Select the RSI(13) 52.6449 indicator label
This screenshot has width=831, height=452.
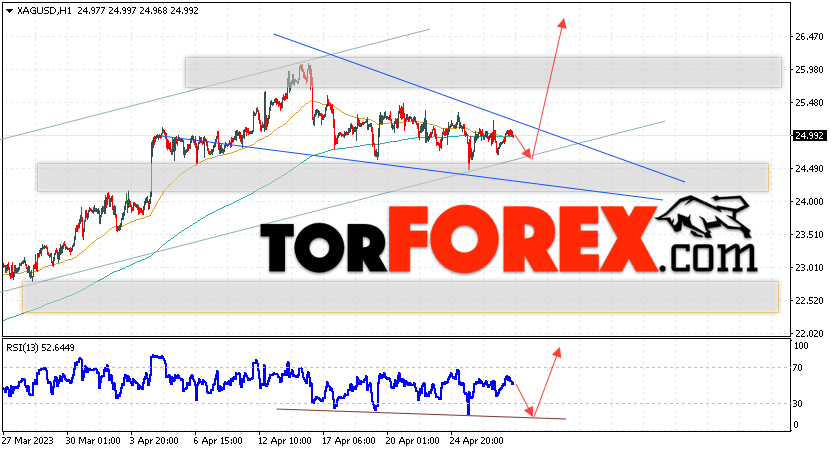(x=40, y=348)
